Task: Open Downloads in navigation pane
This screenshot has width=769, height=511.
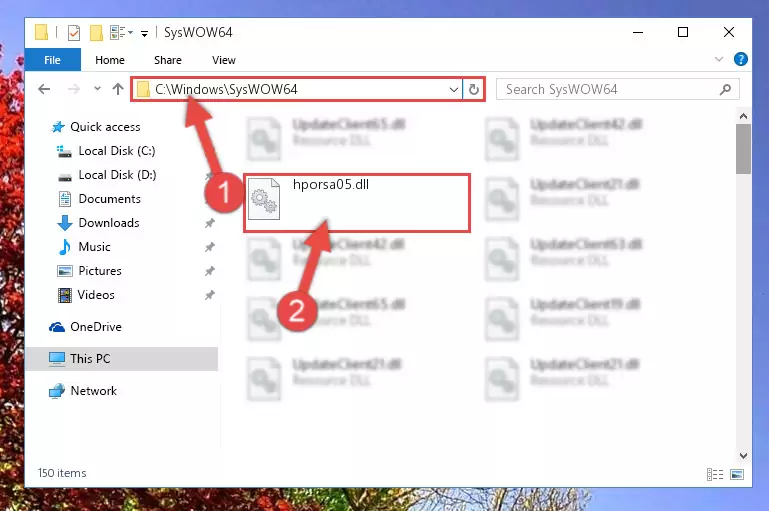Action: (109, 223)
